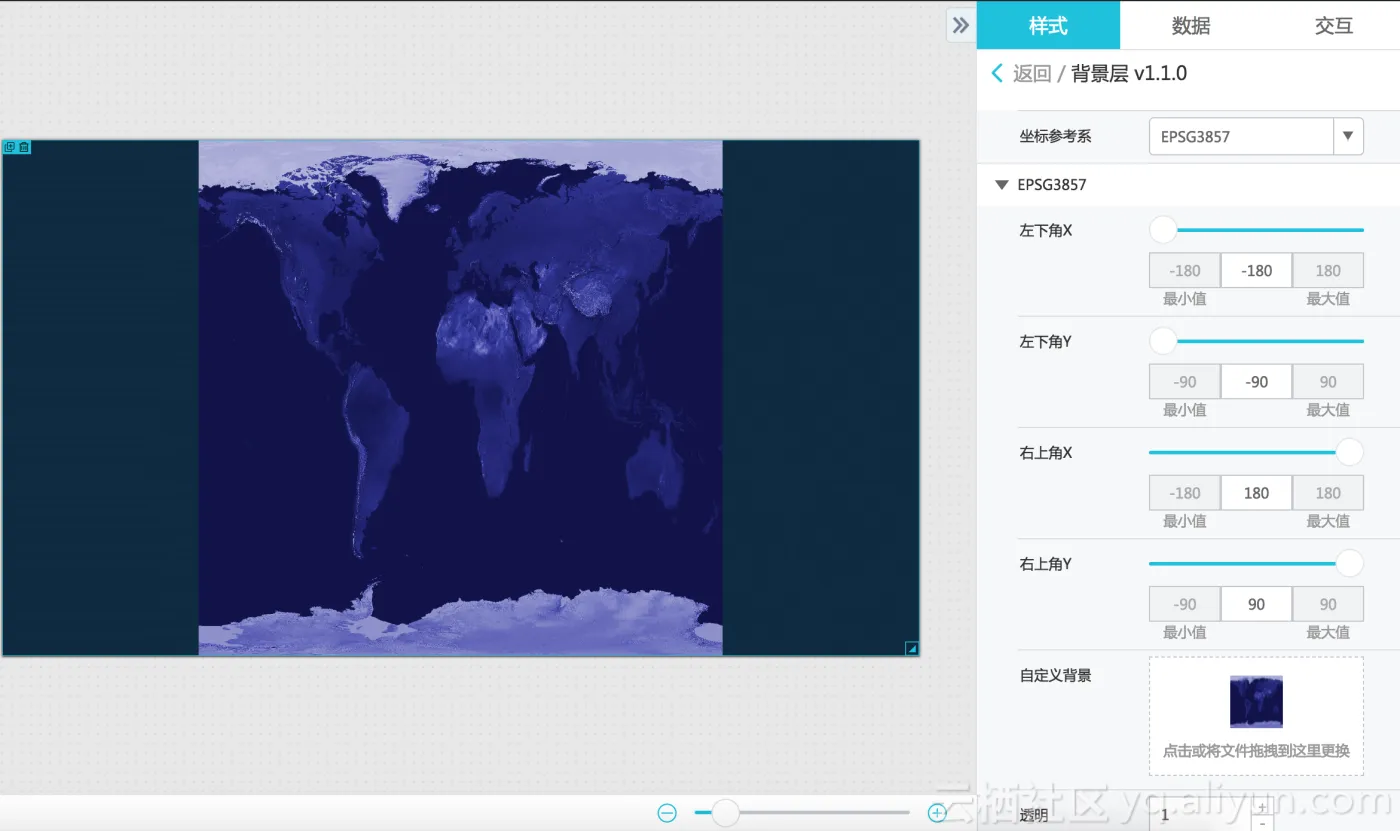The width and height of the screenshot is (1400, 831).
Task: Click the canvas zoom slider handle
Action: coord(725,813)
